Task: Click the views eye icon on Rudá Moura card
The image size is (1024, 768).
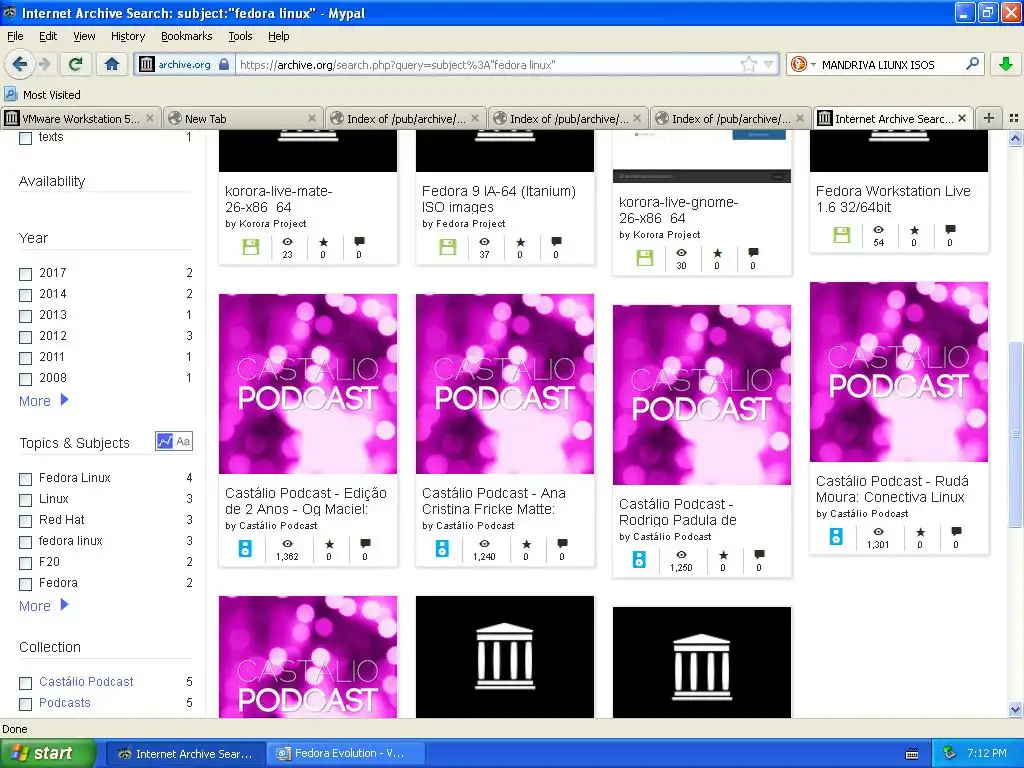Action: coord(878,532)
